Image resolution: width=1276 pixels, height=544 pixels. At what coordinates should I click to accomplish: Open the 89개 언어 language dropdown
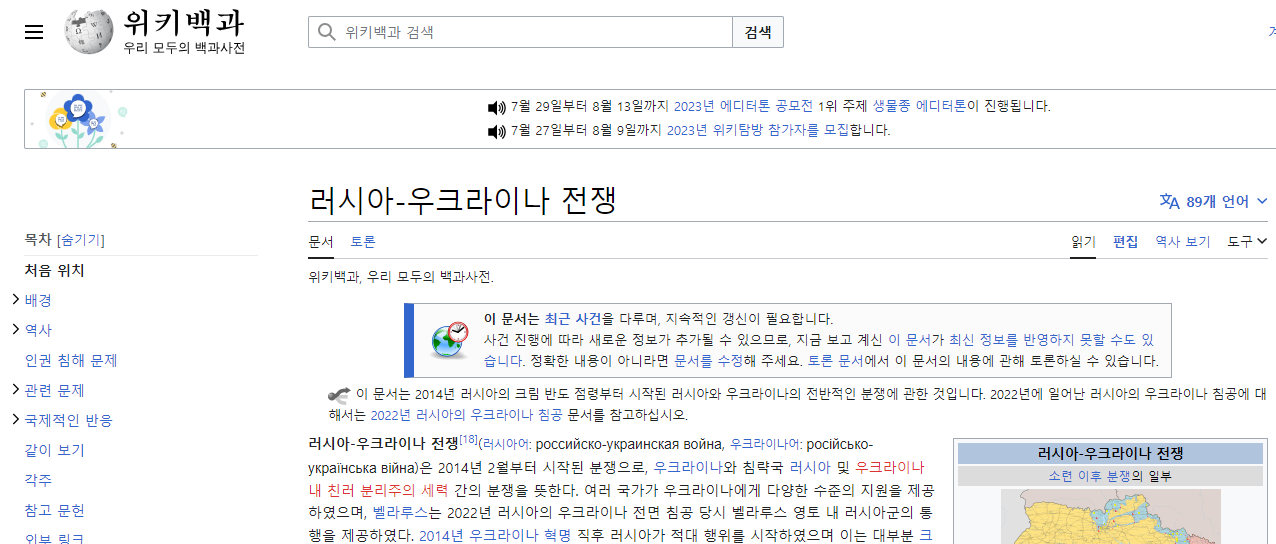[x=1213, y=201]
